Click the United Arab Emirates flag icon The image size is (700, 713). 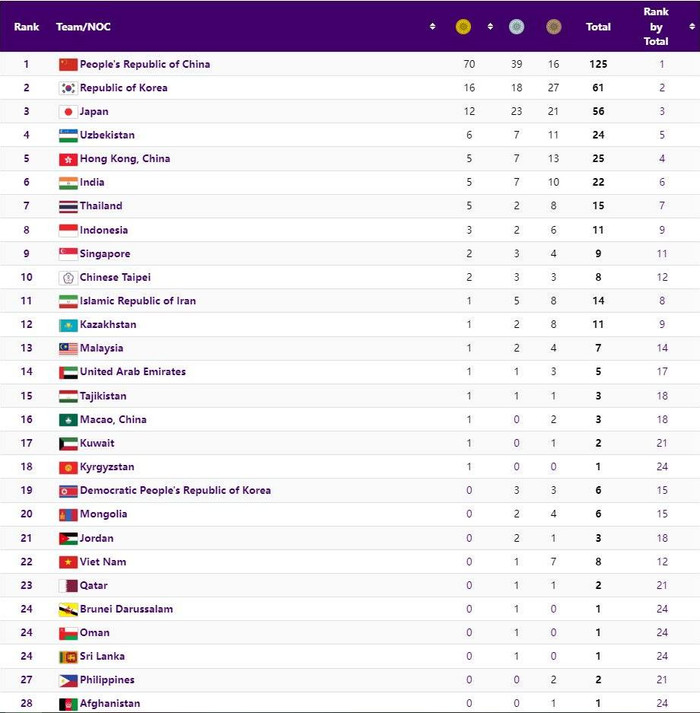coord(68,372)
